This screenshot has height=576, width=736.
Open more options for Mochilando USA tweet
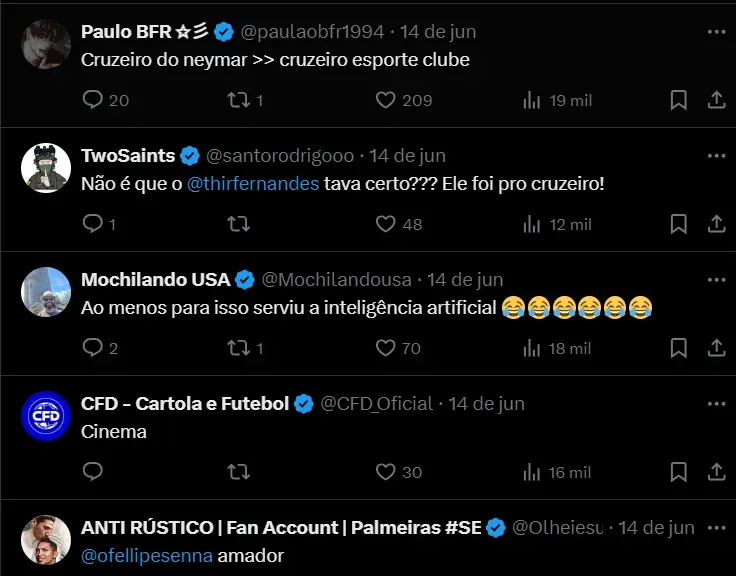[716, 280]
